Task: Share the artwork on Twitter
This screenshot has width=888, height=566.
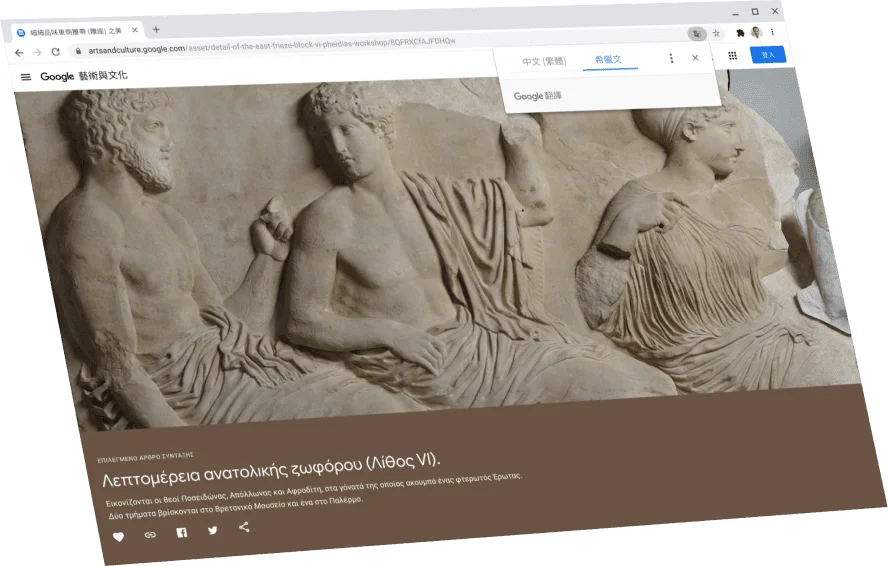Action: [x=212, y=530]
